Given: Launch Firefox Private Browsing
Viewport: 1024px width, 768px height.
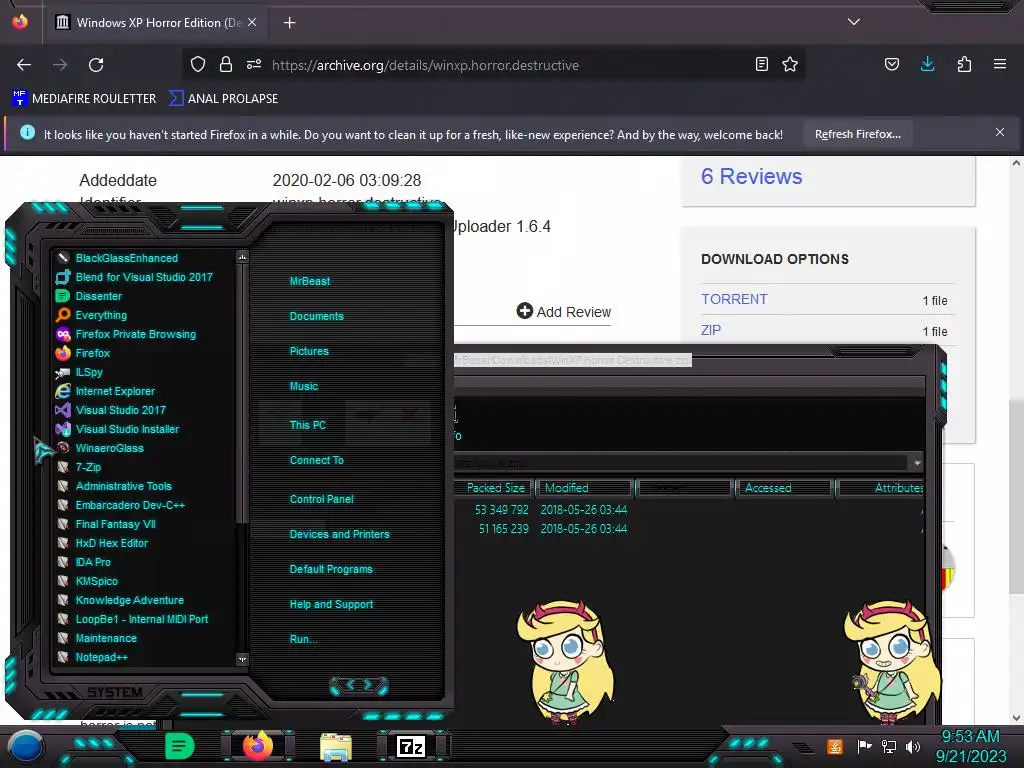Looking at the screenshot, I should (x=127, y=334).
